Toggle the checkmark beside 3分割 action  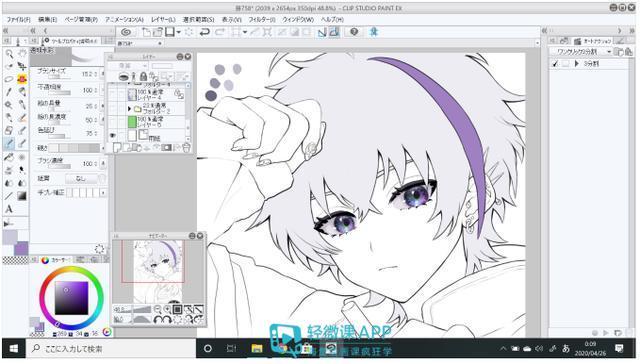tap(555, 64)
